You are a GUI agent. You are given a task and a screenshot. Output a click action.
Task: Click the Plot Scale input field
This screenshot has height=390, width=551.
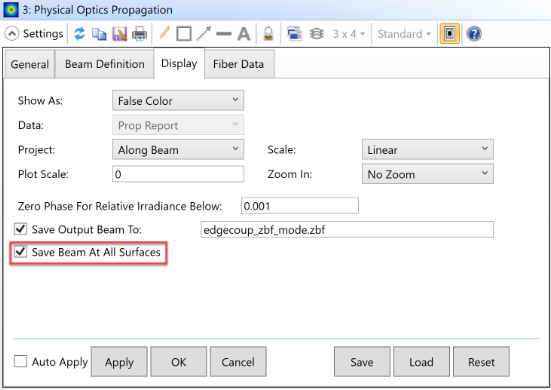click(178, 174)
